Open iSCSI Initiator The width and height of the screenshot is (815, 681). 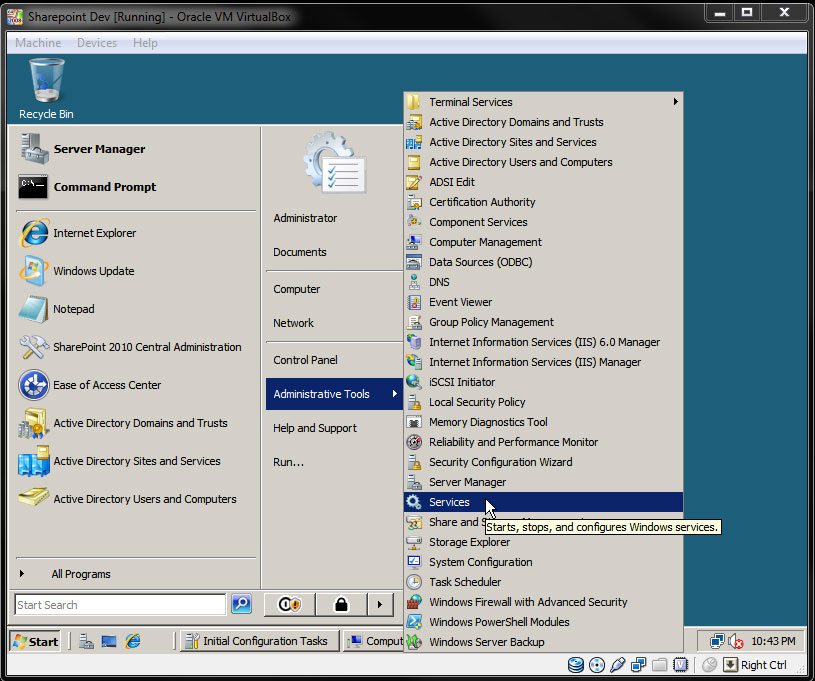(543, 382)
